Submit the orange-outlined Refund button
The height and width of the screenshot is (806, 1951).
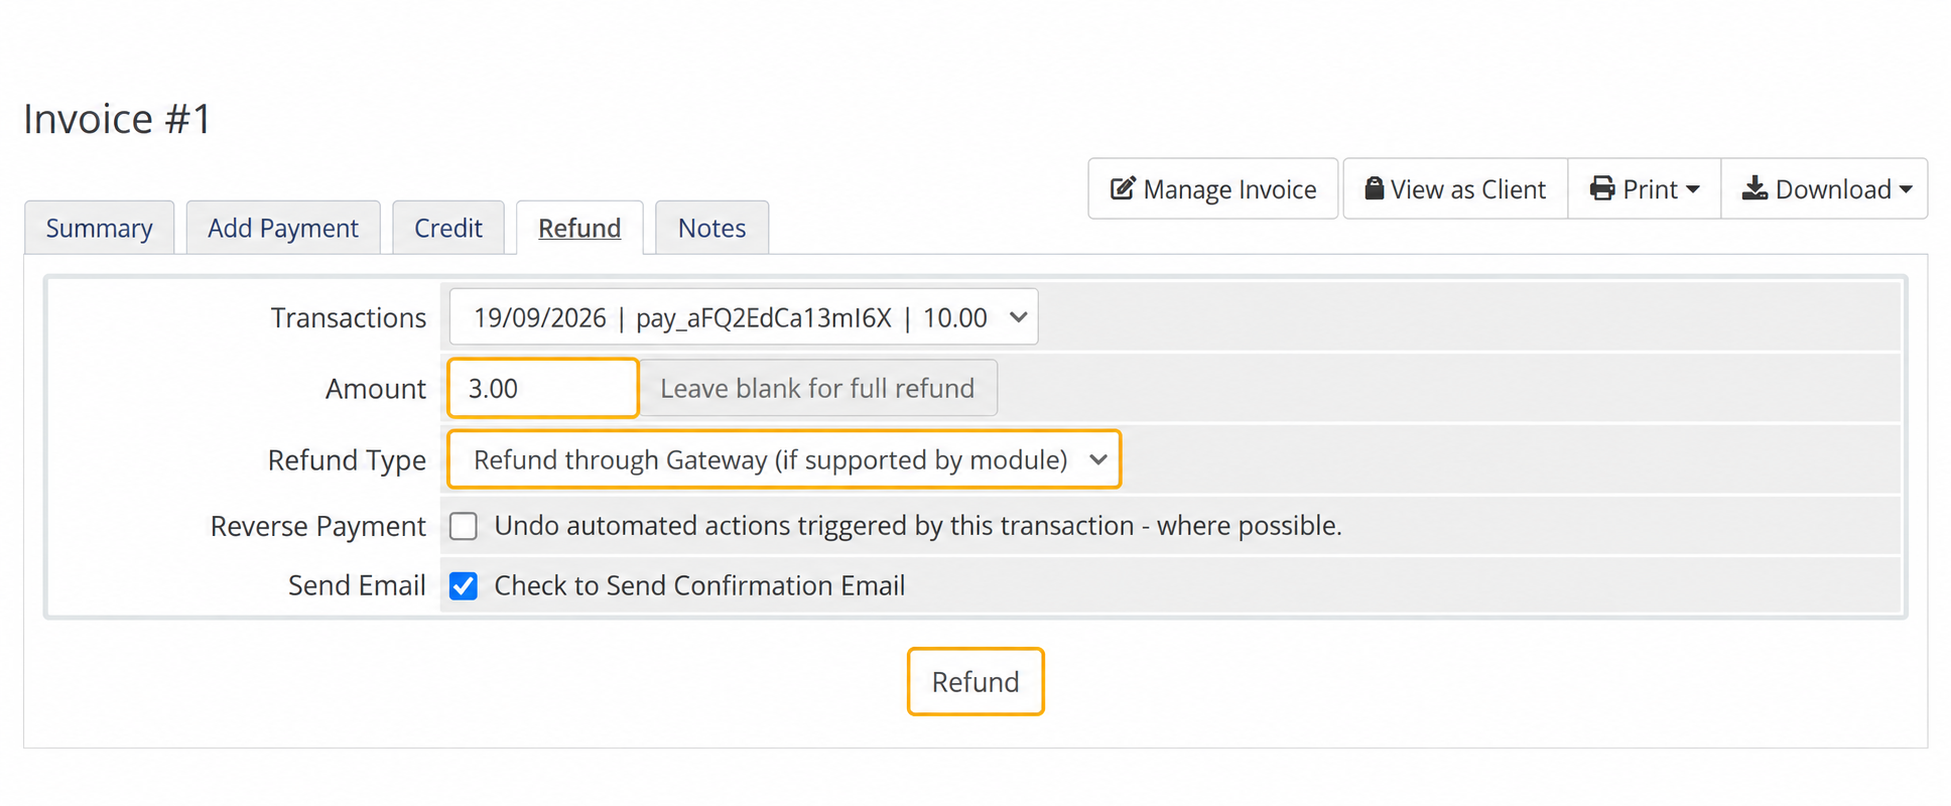click(x=976, y=682)
